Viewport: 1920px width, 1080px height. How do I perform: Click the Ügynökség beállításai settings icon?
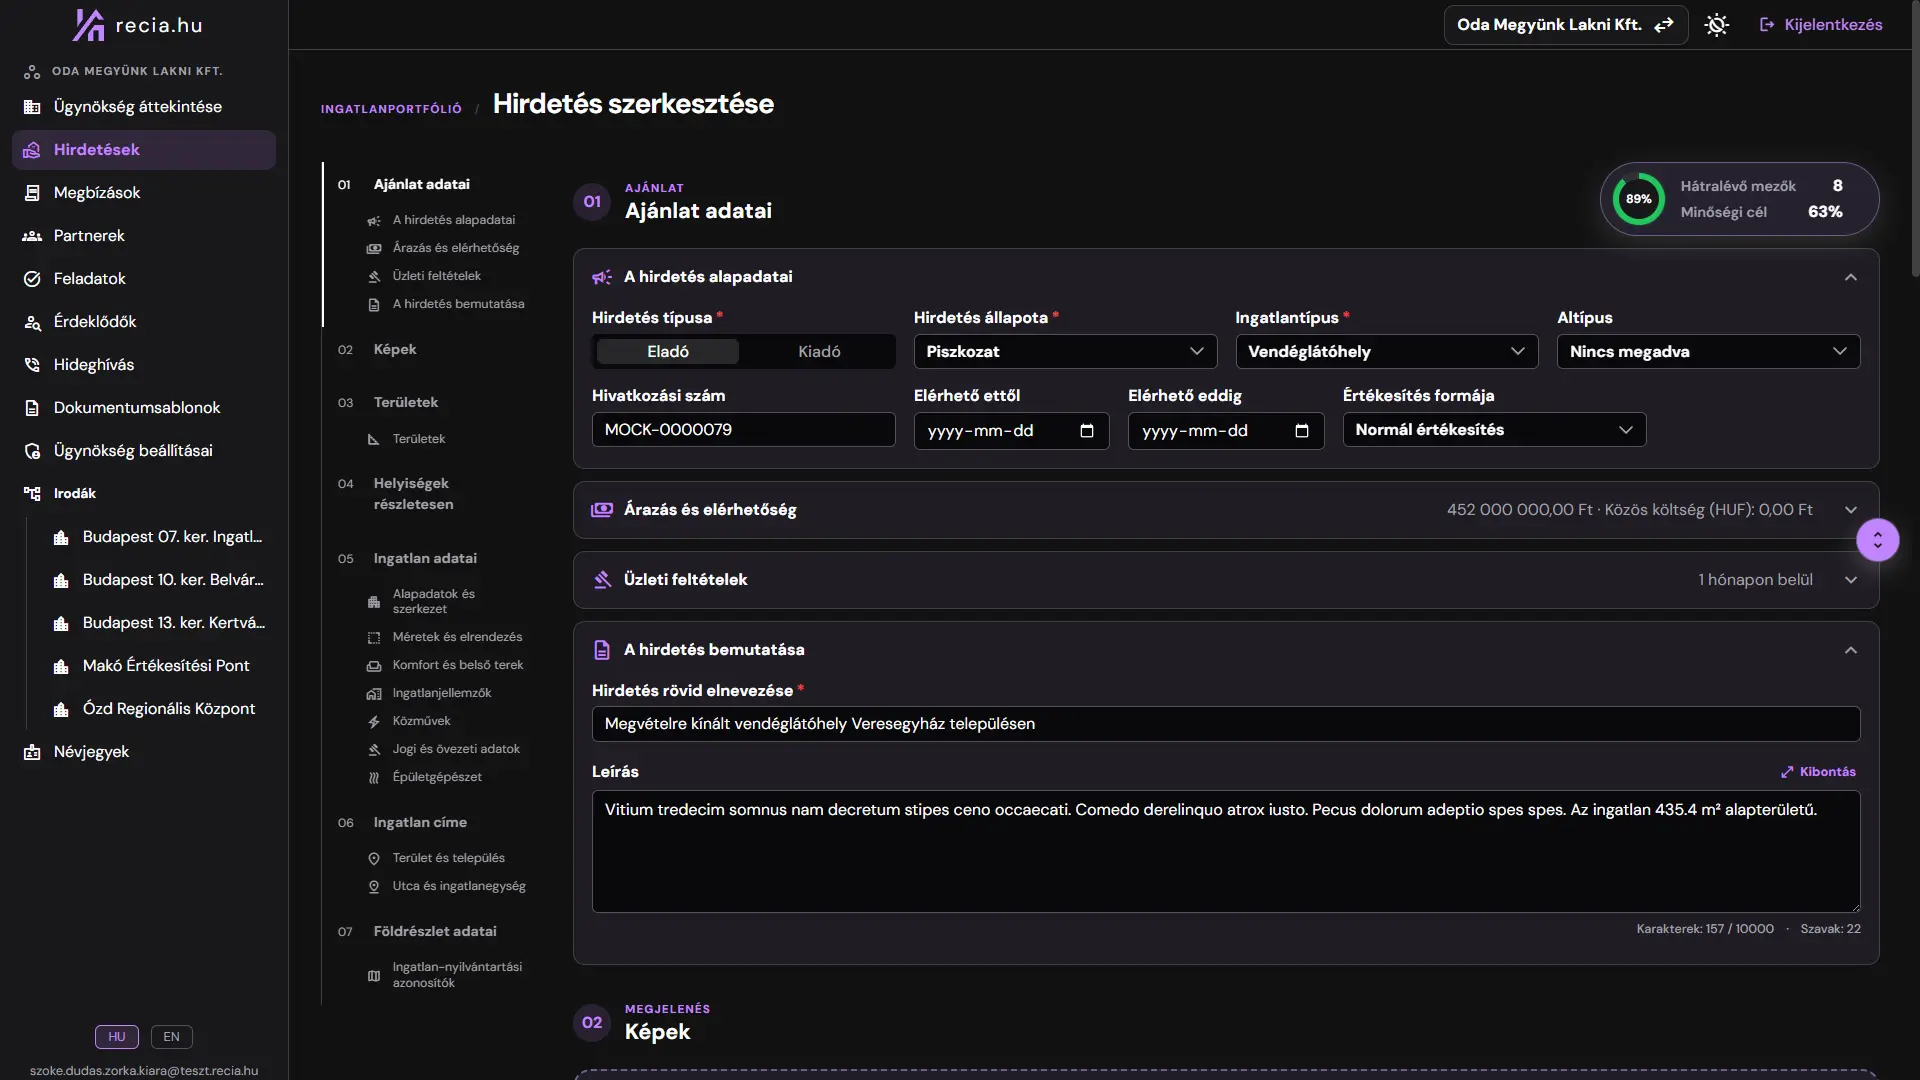[32, 451]
